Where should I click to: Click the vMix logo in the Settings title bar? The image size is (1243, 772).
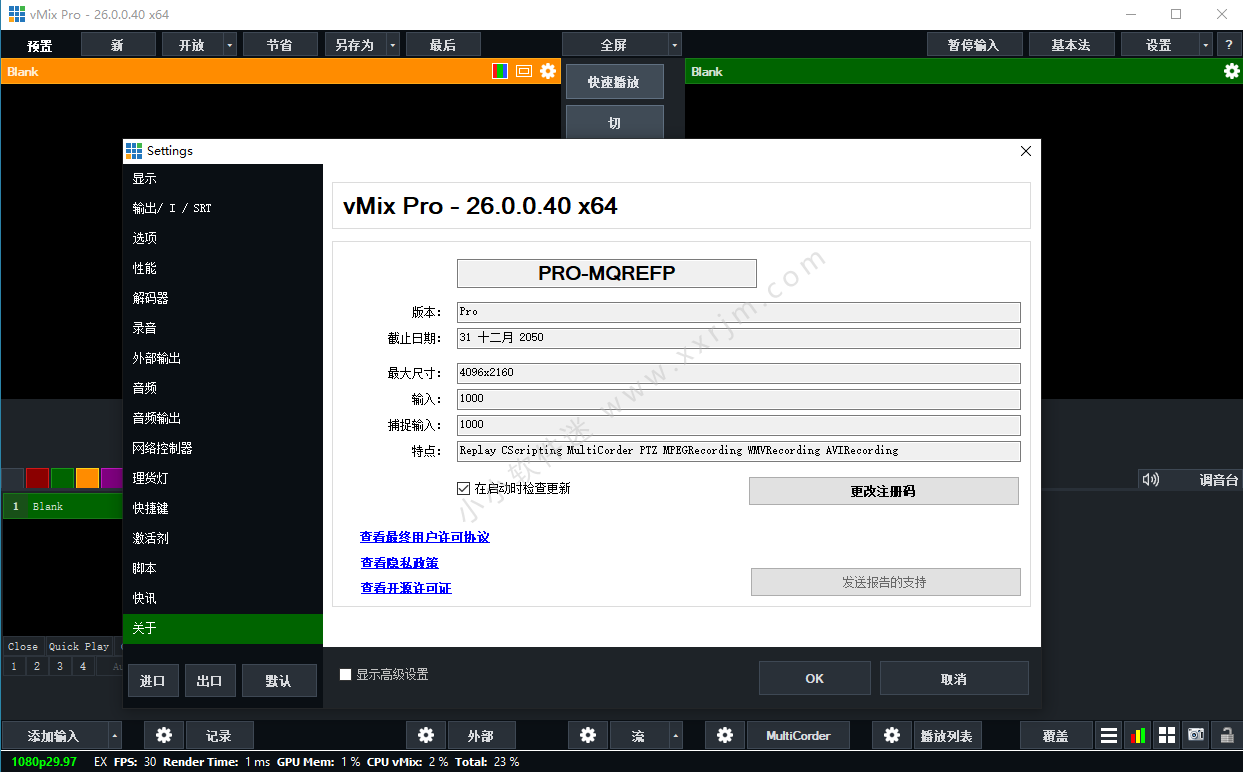click(134, 151)
